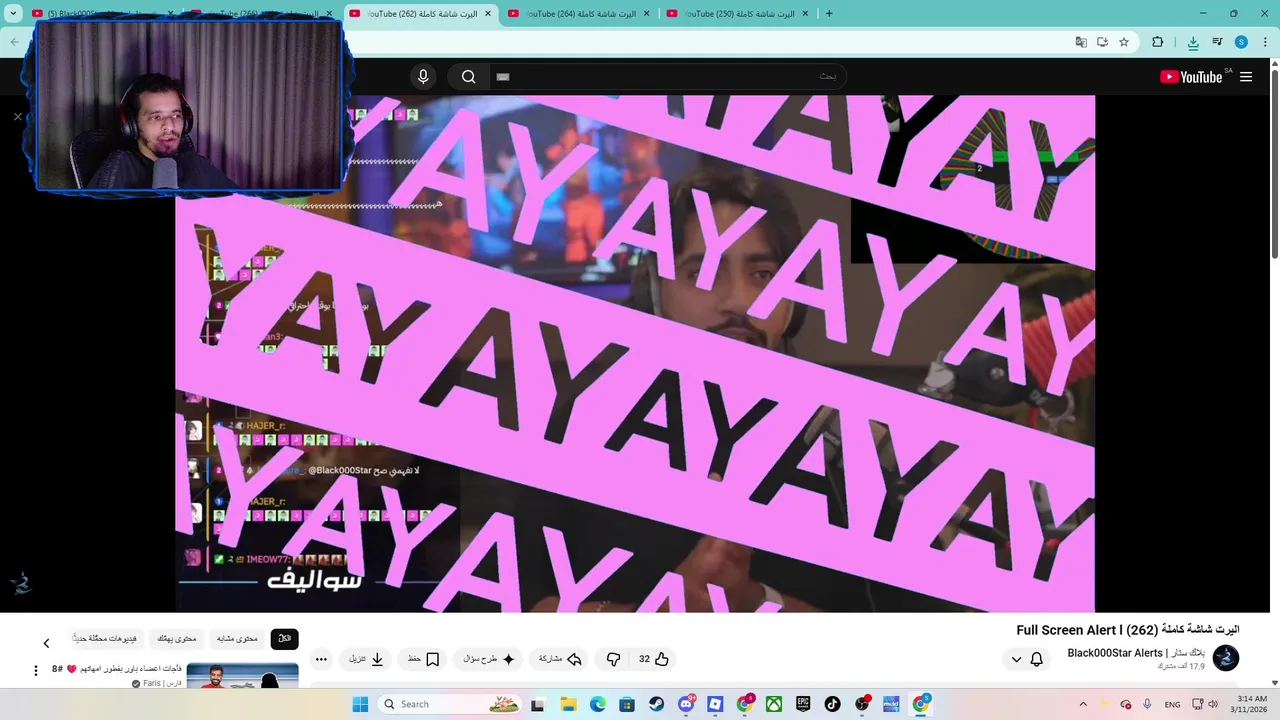Open the Chrome extensions puzzle icon
The height and width of the screenshot is (720, 1280).
click(1158, 42)
